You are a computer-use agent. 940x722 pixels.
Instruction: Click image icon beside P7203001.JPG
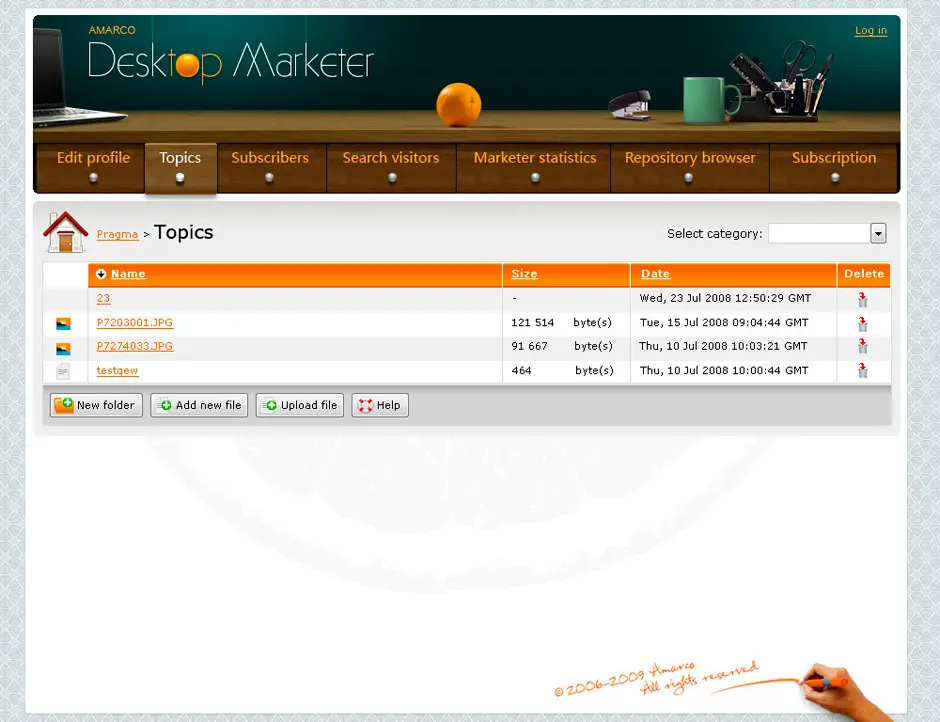click(63, 324)
